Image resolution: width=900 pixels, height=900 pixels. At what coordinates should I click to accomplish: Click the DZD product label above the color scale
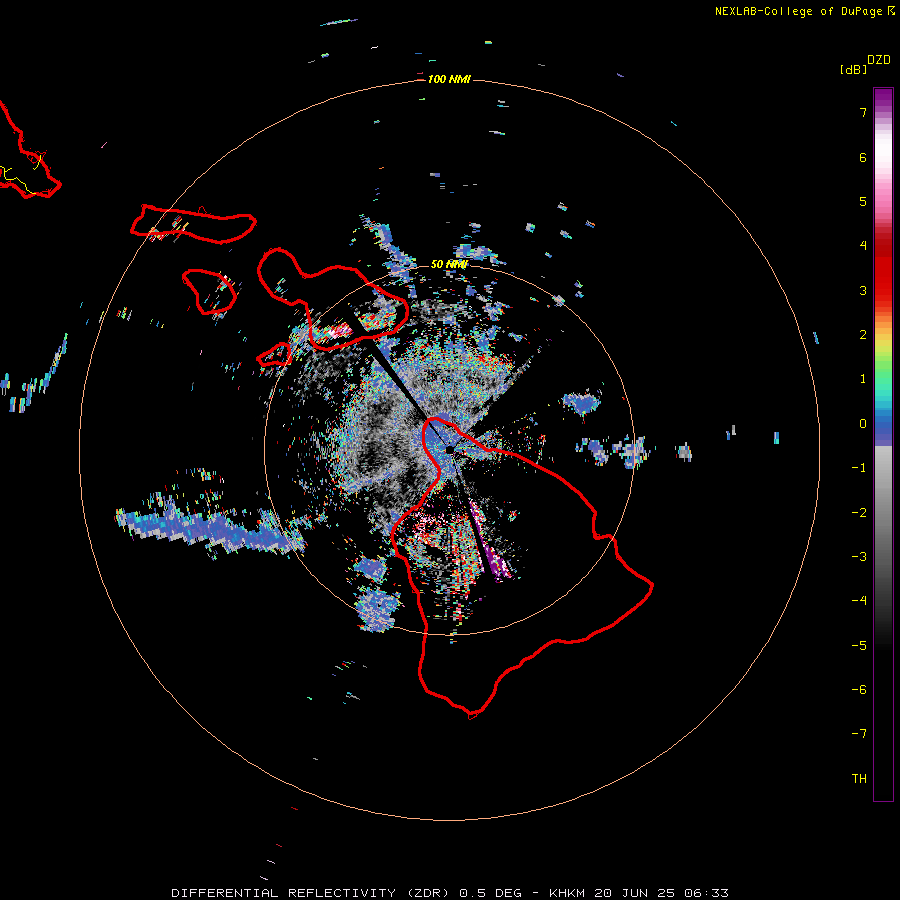point(879,60)
